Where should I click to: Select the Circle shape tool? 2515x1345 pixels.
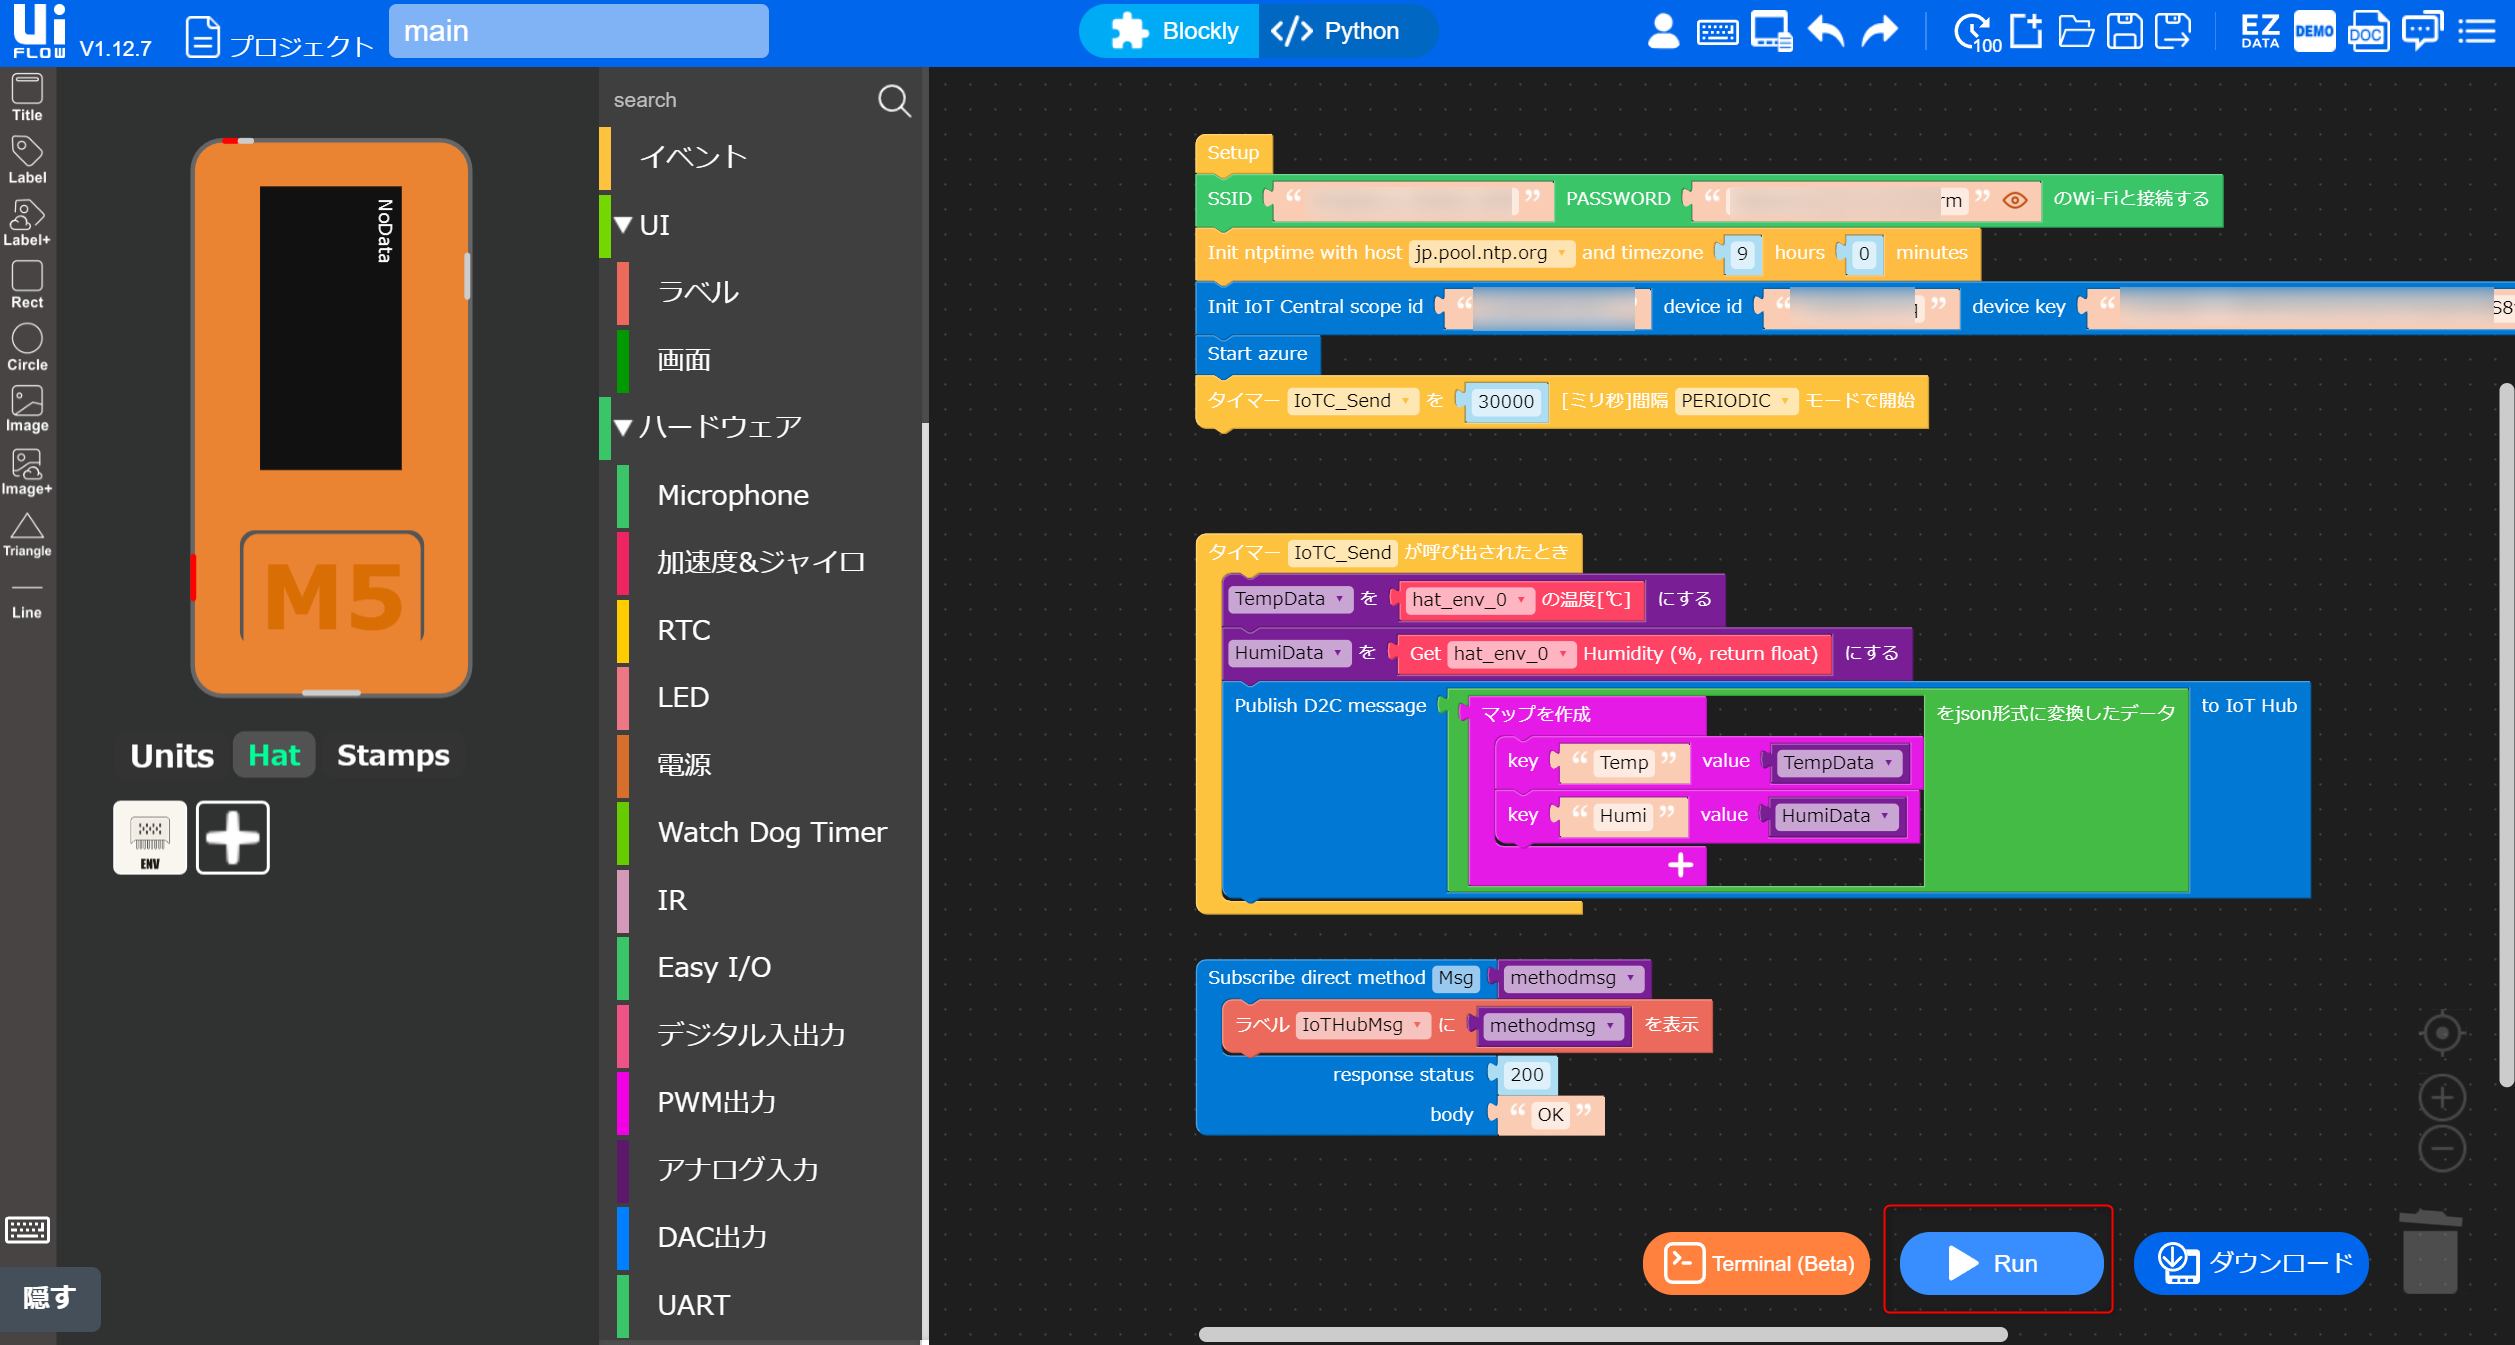click(x=27, y=346)
